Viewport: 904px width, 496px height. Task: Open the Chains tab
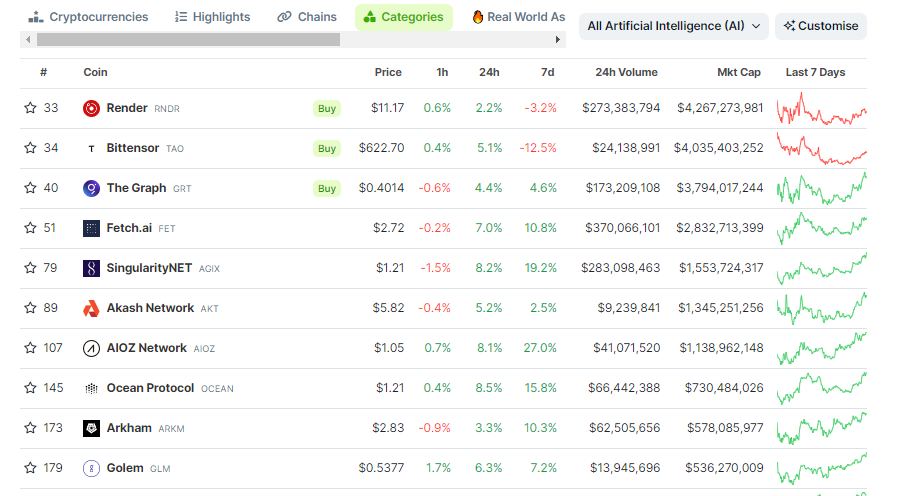(307, 17)
